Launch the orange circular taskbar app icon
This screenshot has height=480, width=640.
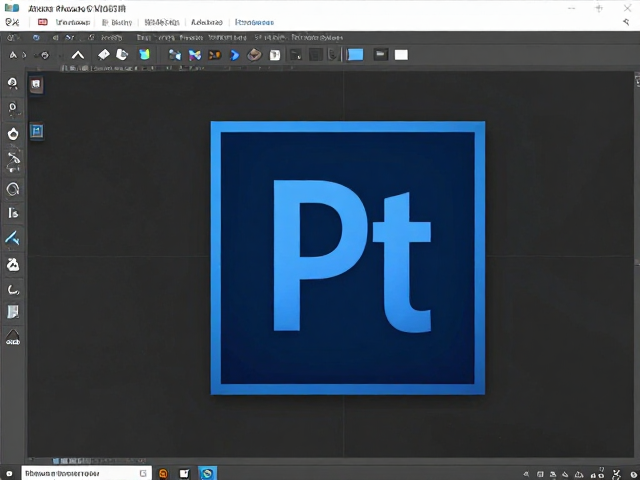[x=163, y=473]
